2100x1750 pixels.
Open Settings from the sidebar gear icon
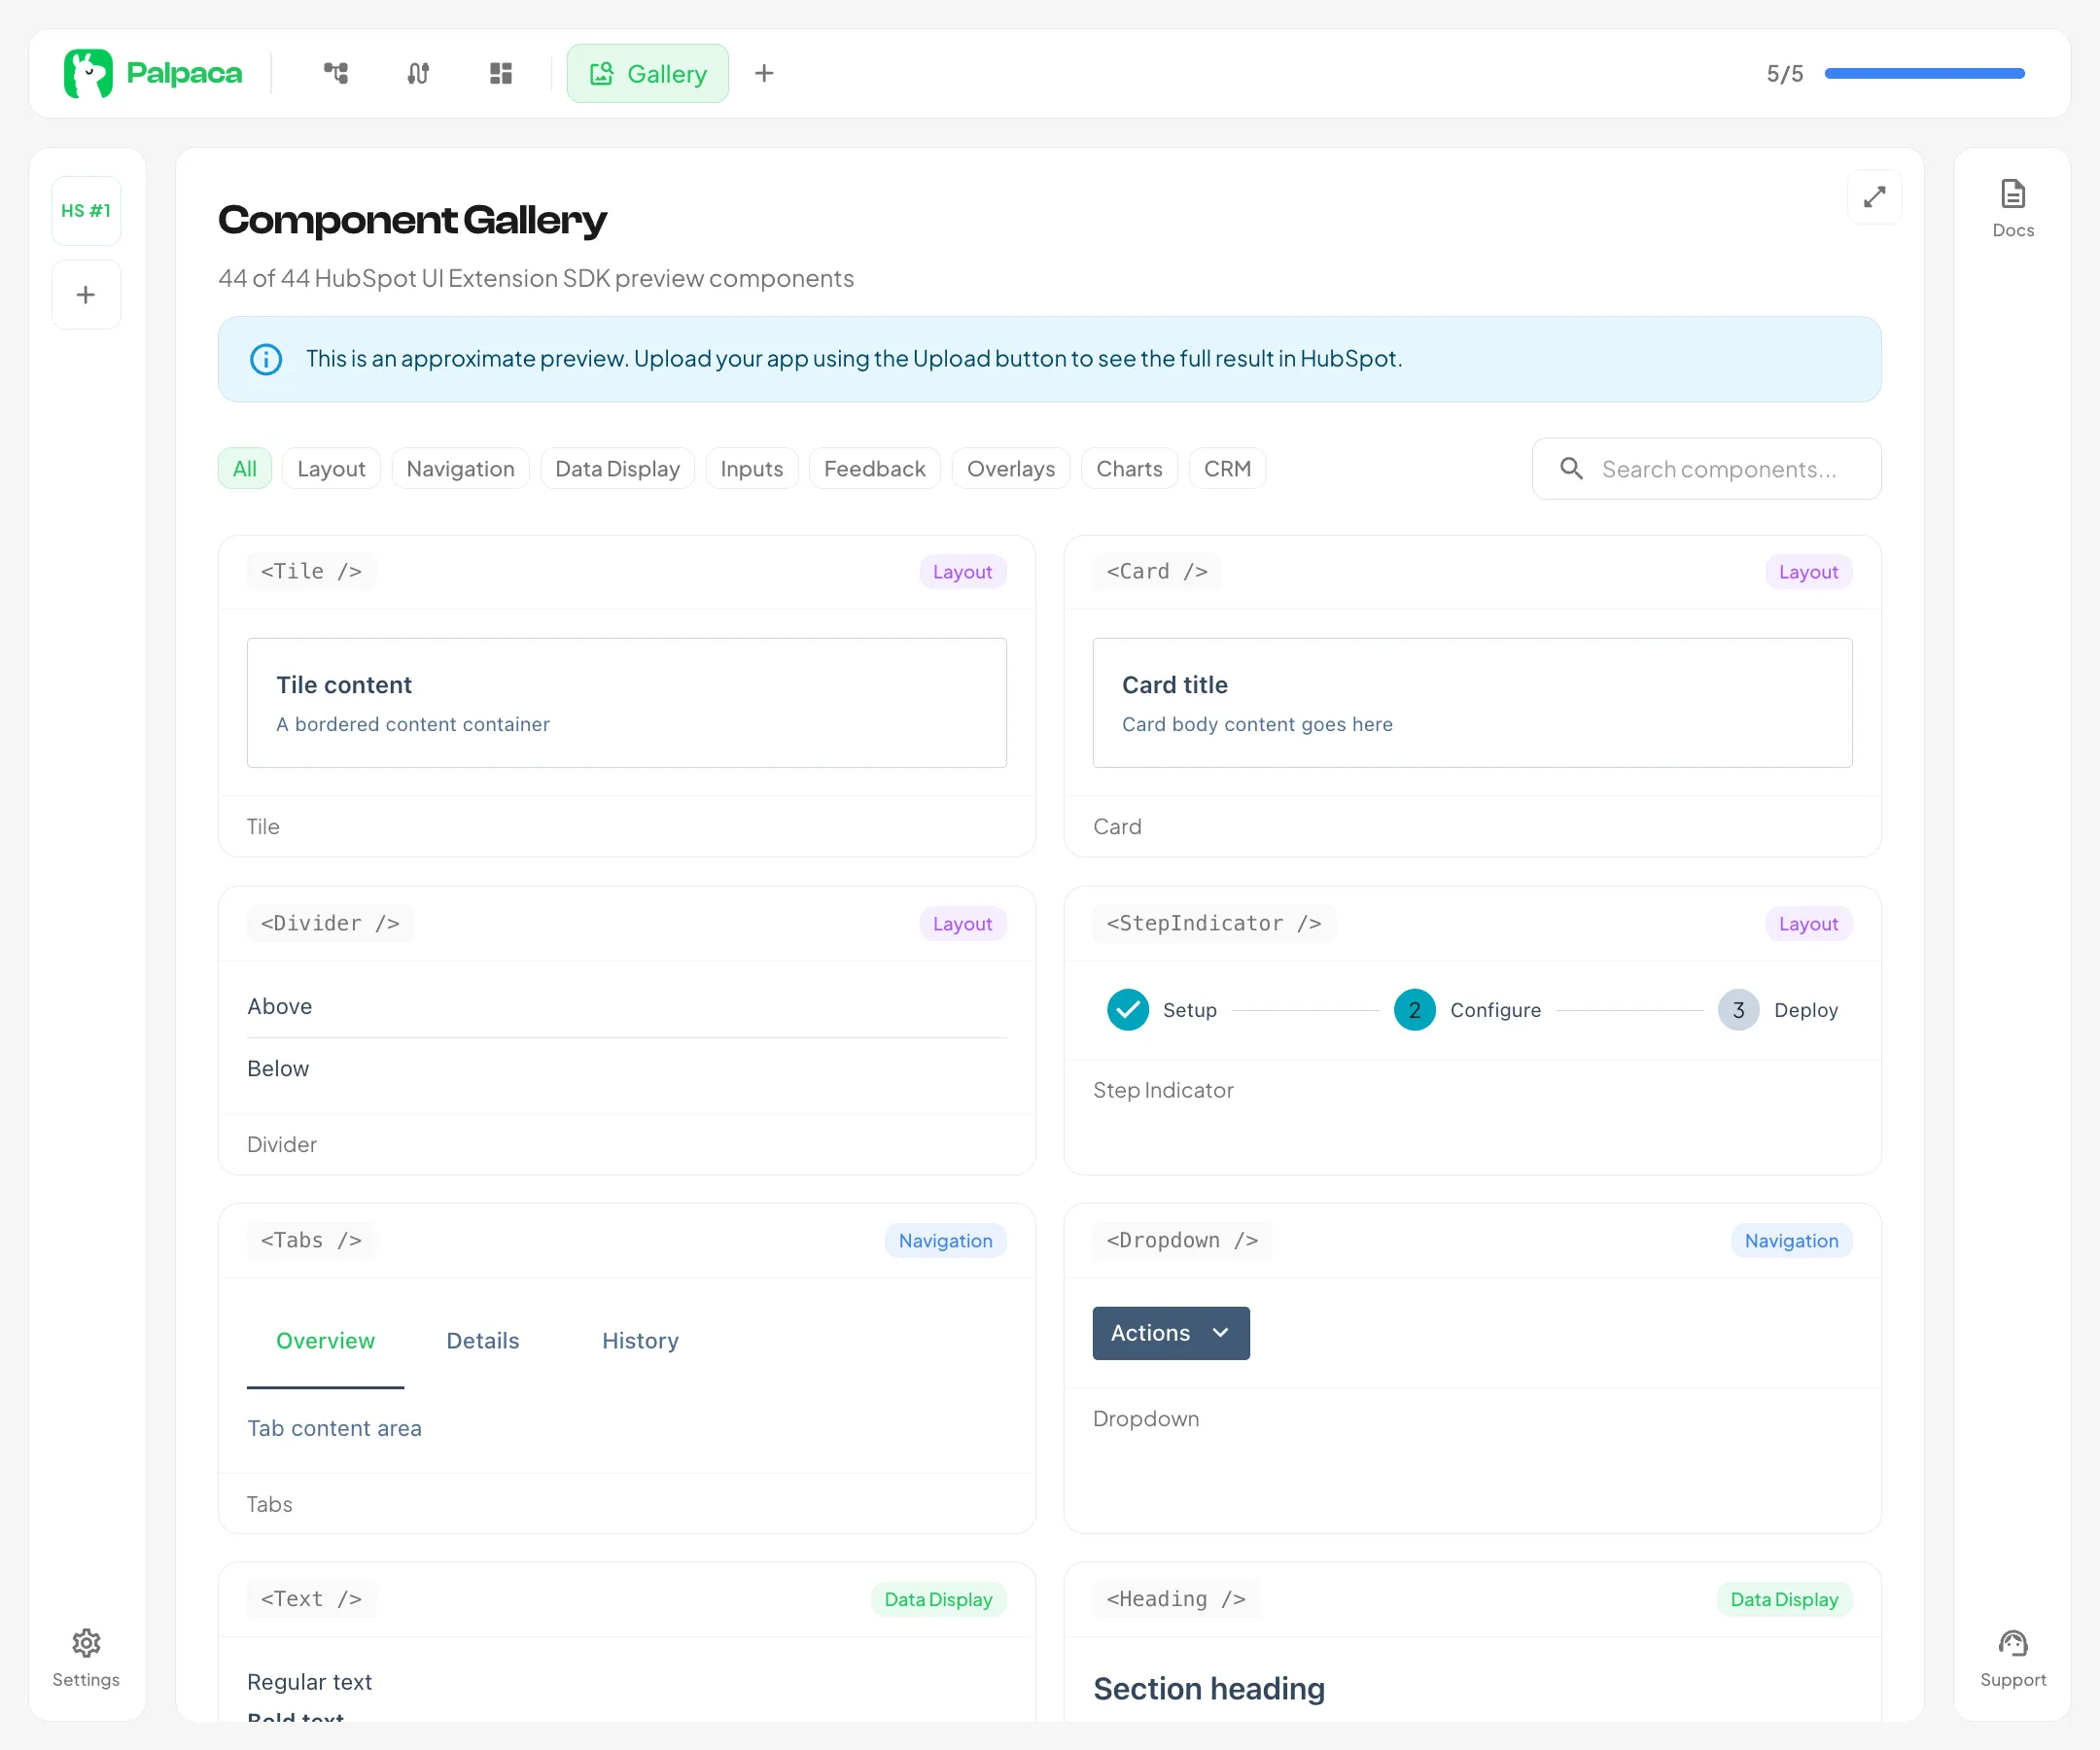(86, 1643)
